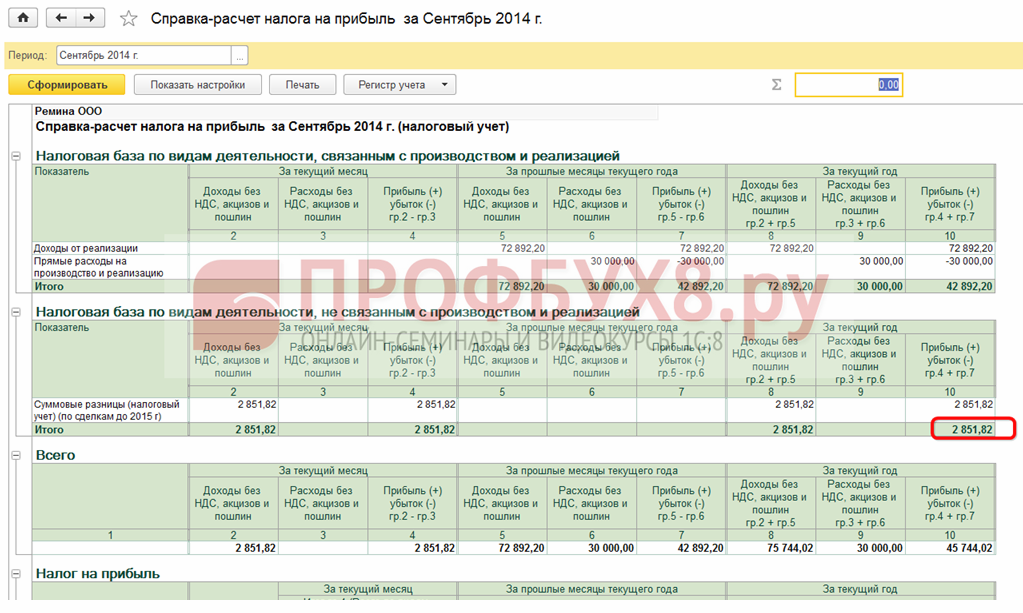
Task: Click the Печать button
Action: [302, 85]
